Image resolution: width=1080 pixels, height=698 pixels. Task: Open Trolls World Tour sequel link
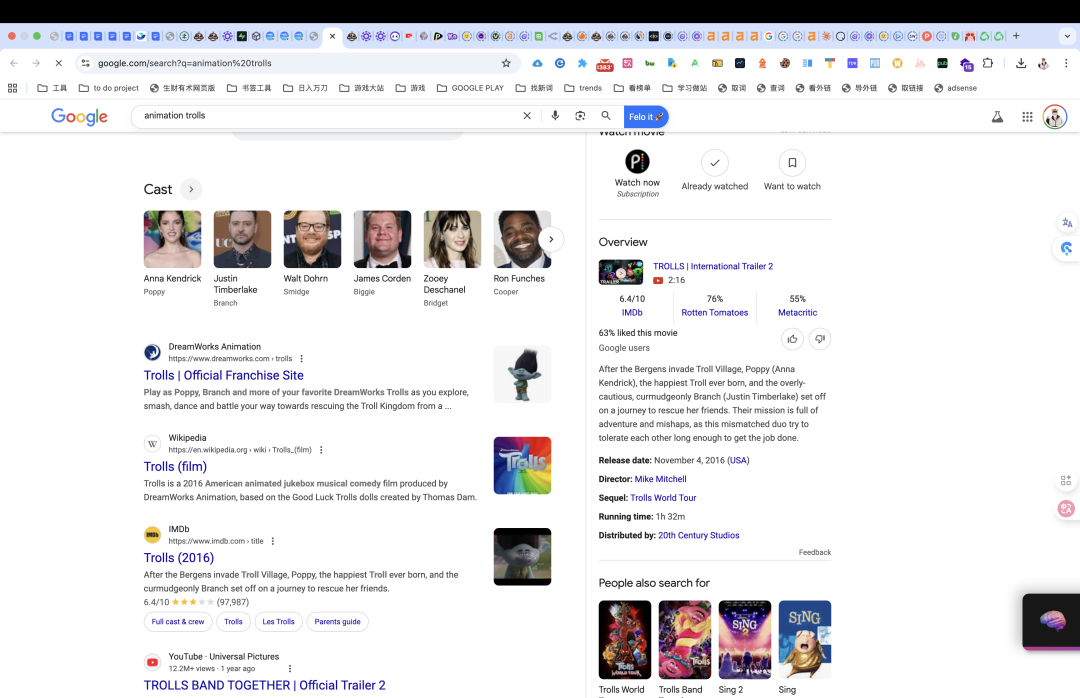pyautogui.click(x=663, y=497)
